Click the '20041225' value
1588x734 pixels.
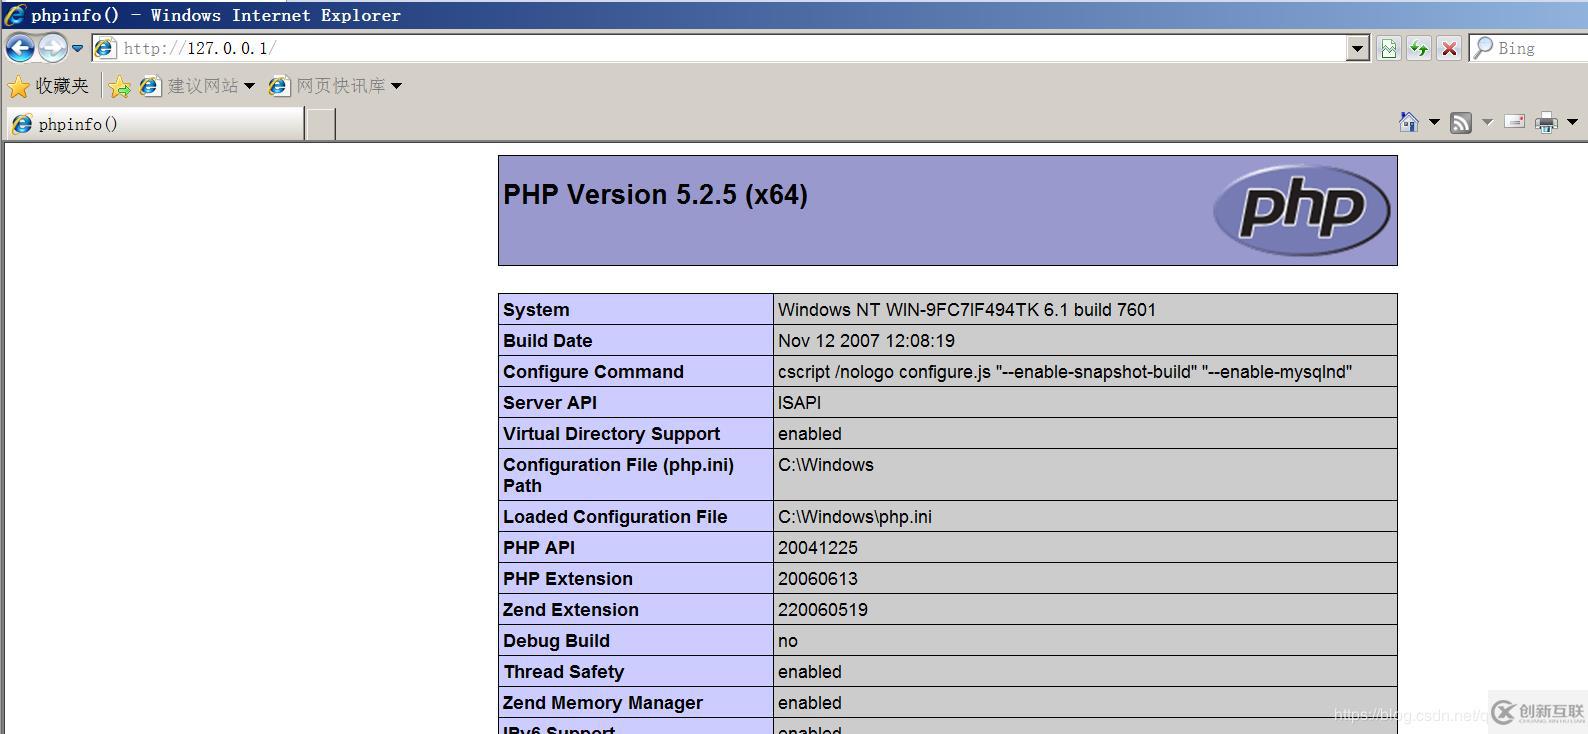818,548
